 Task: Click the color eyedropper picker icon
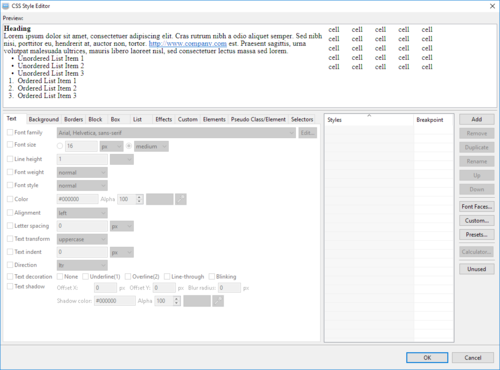coord(181,199)
